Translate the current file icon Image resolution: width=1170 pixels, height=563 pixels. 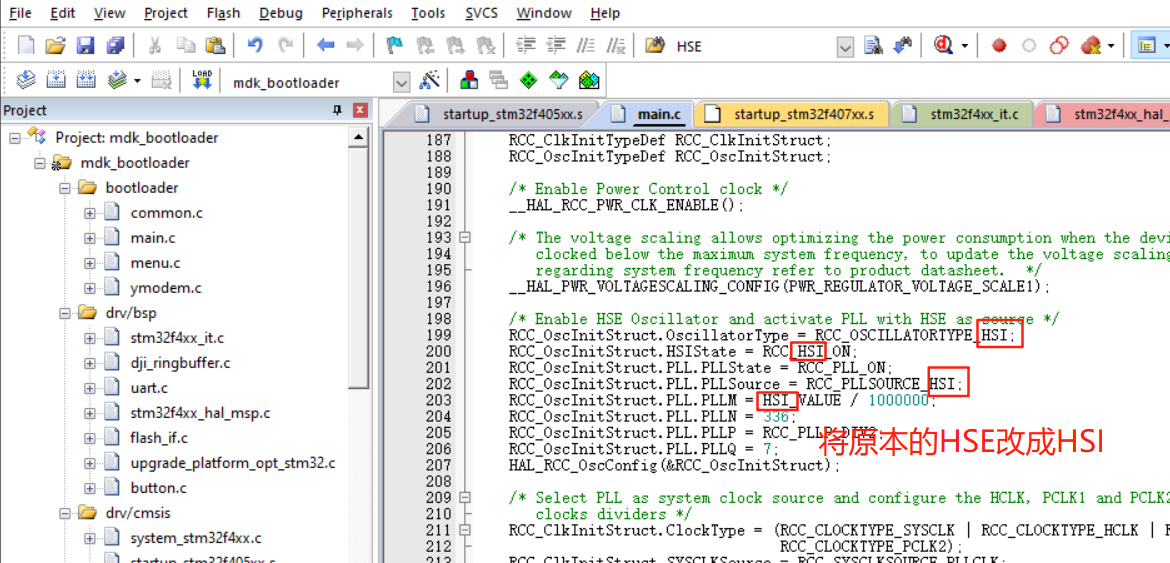pos(27,81)
